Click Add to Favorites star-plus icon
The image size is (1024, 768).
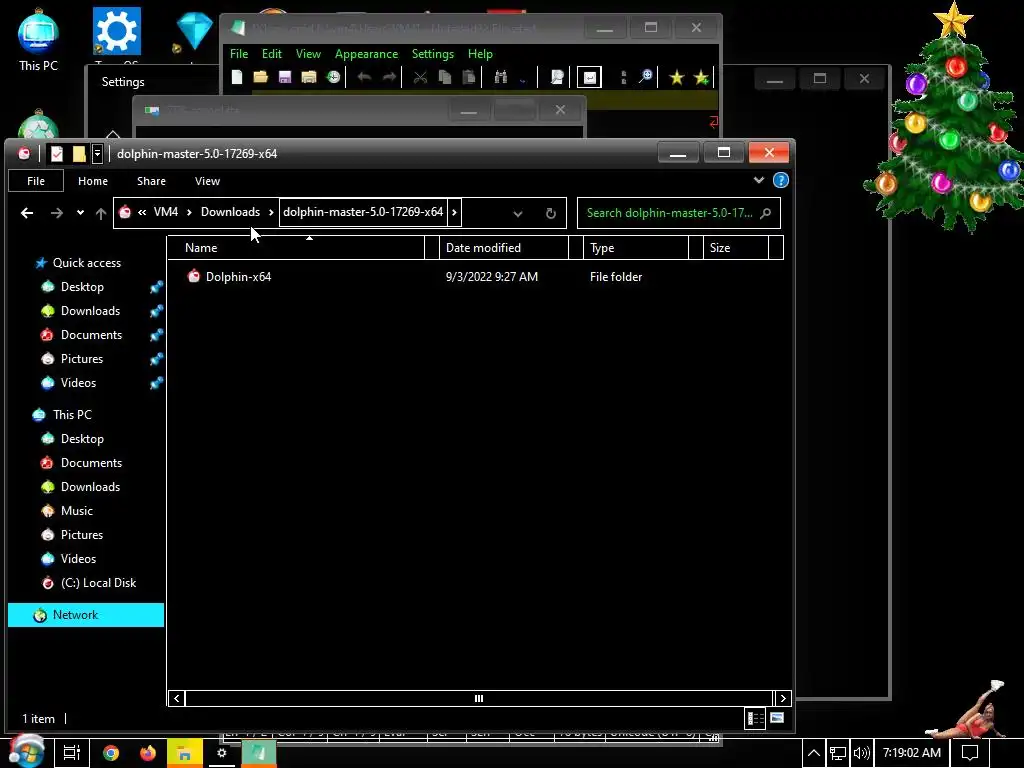[701, 78]
